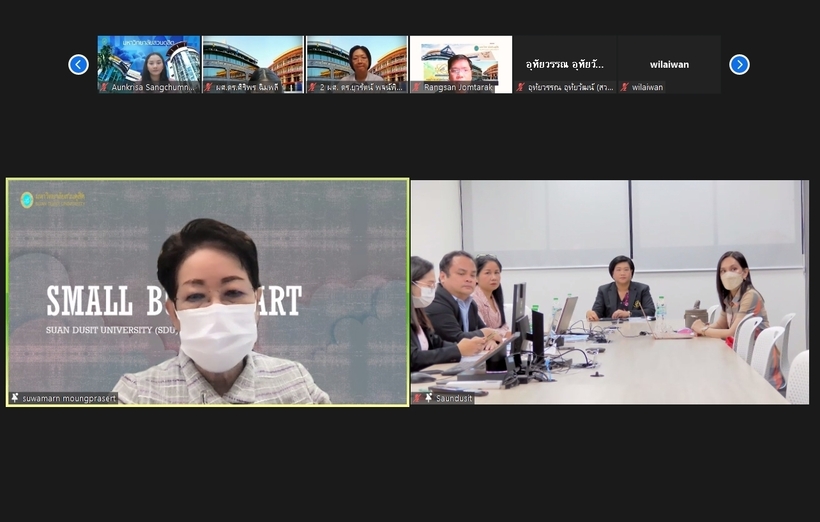Click the Saundusit name label
The image size is (820, 522).
coord(454,399)
